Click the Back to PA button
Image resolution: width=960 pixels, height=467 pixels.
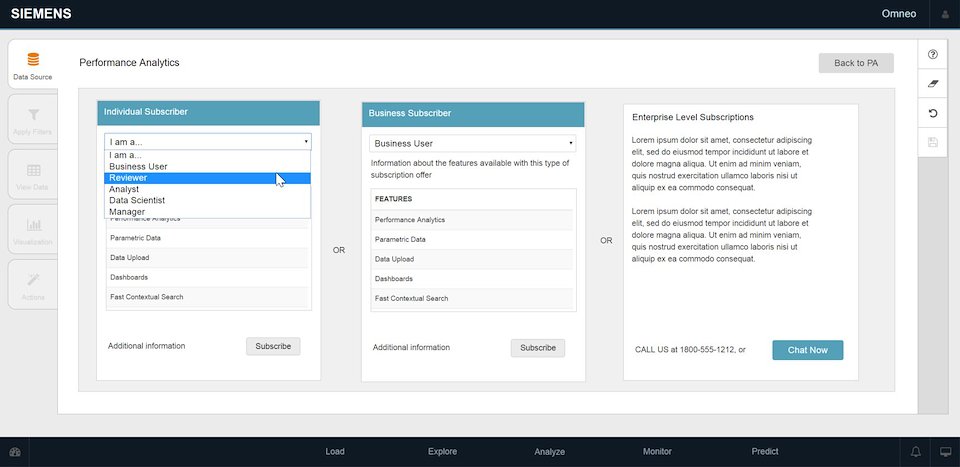856,63
